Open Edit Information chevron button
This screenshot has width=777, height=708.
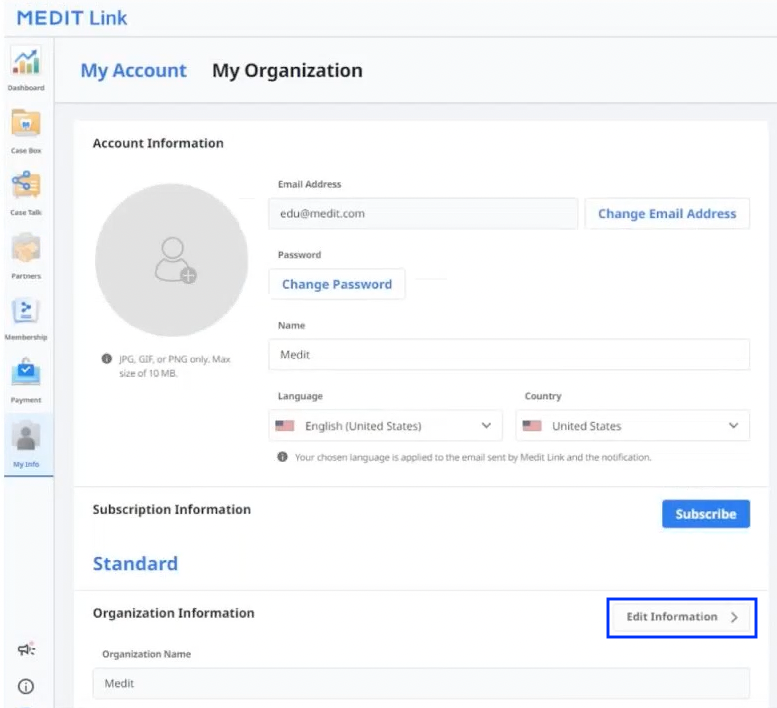coord(681,617)
